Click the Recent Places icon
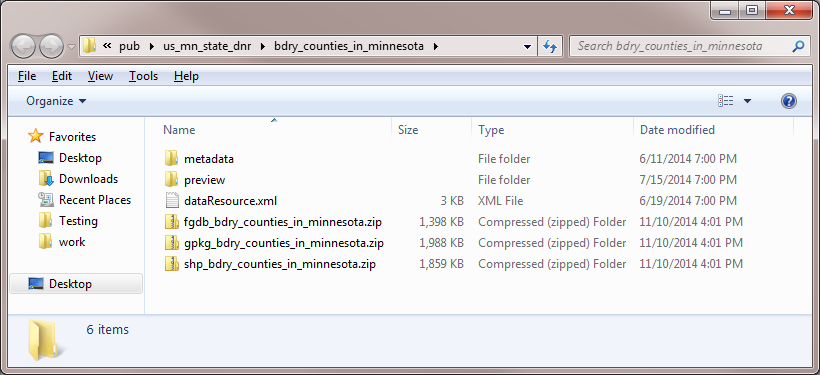 point(46,200)
